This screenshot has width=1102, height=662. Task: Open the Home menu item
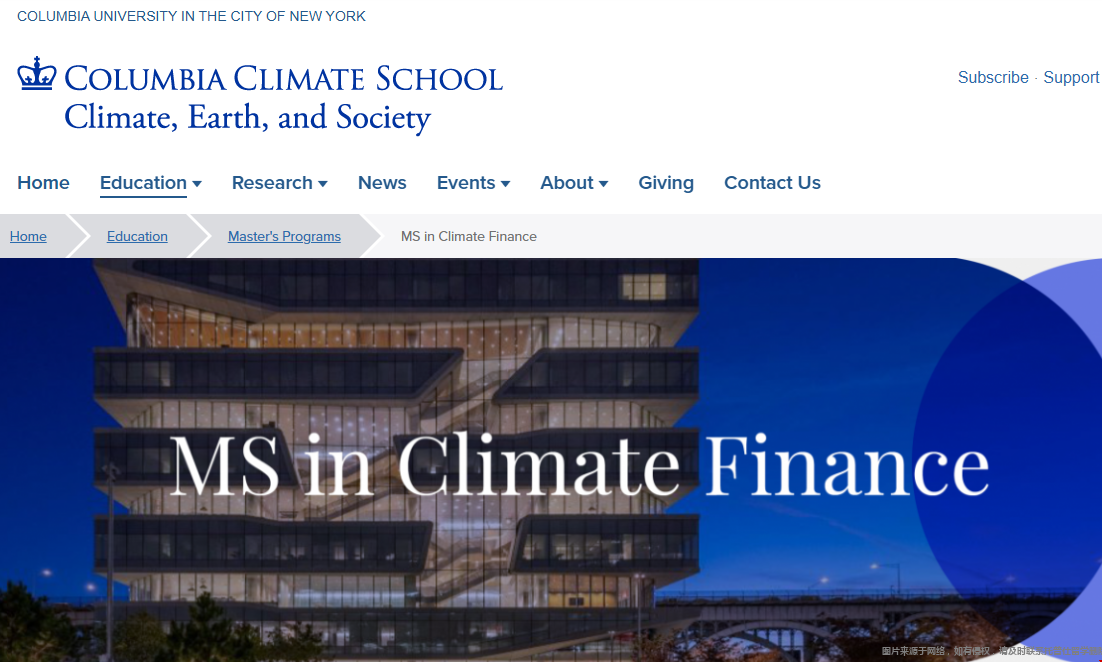click(x=43, y=183)
